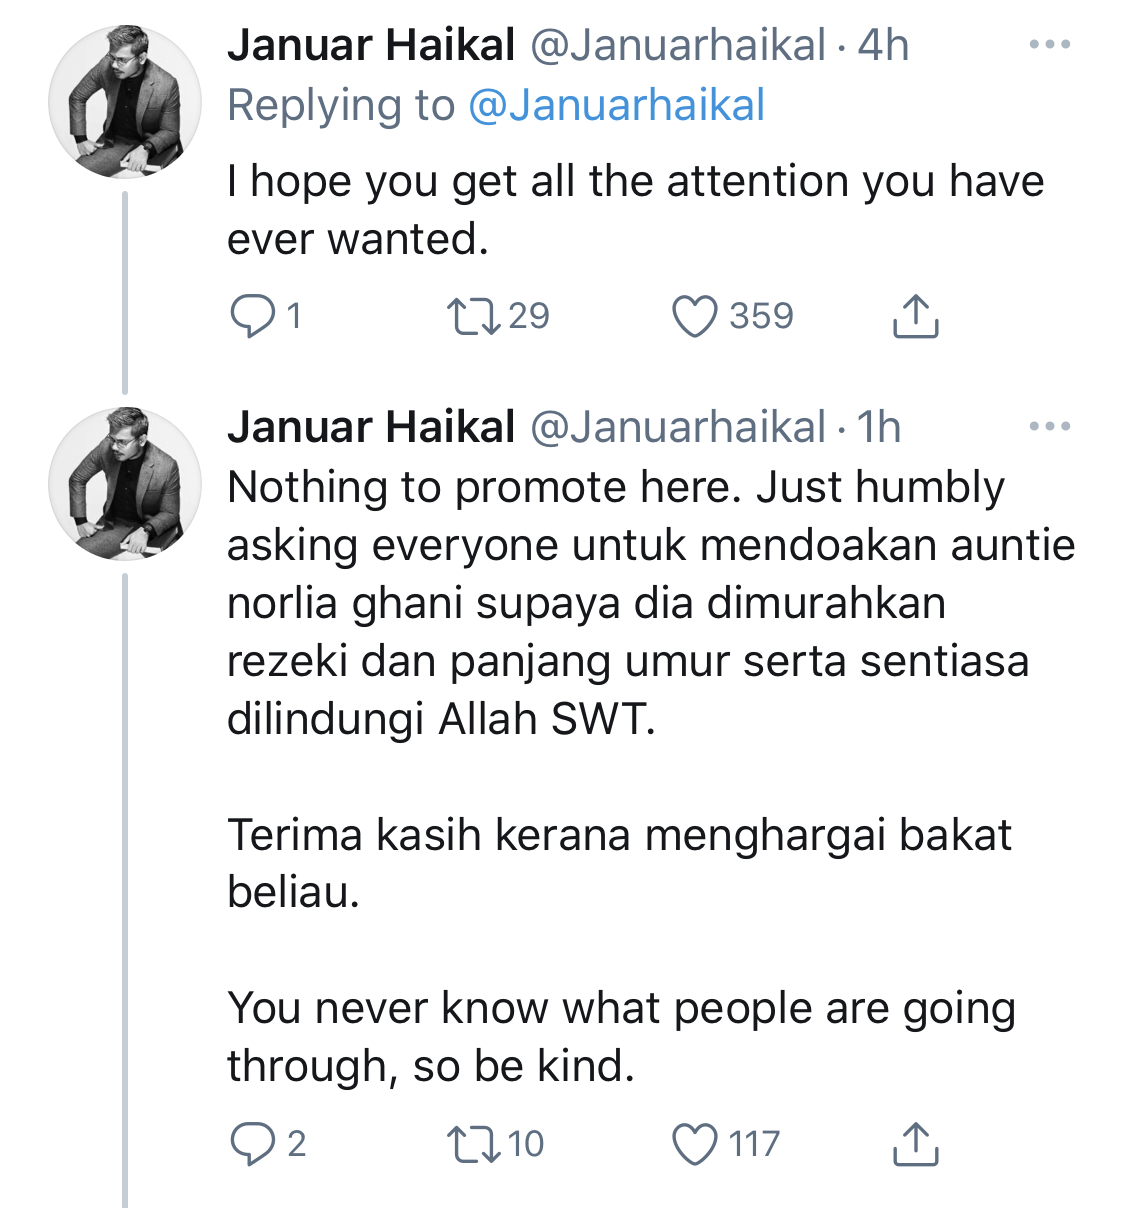Open the @Januarhaikal mention in "Replying to"
This screenshot has height=1208, width=1125.
[616, 105]
